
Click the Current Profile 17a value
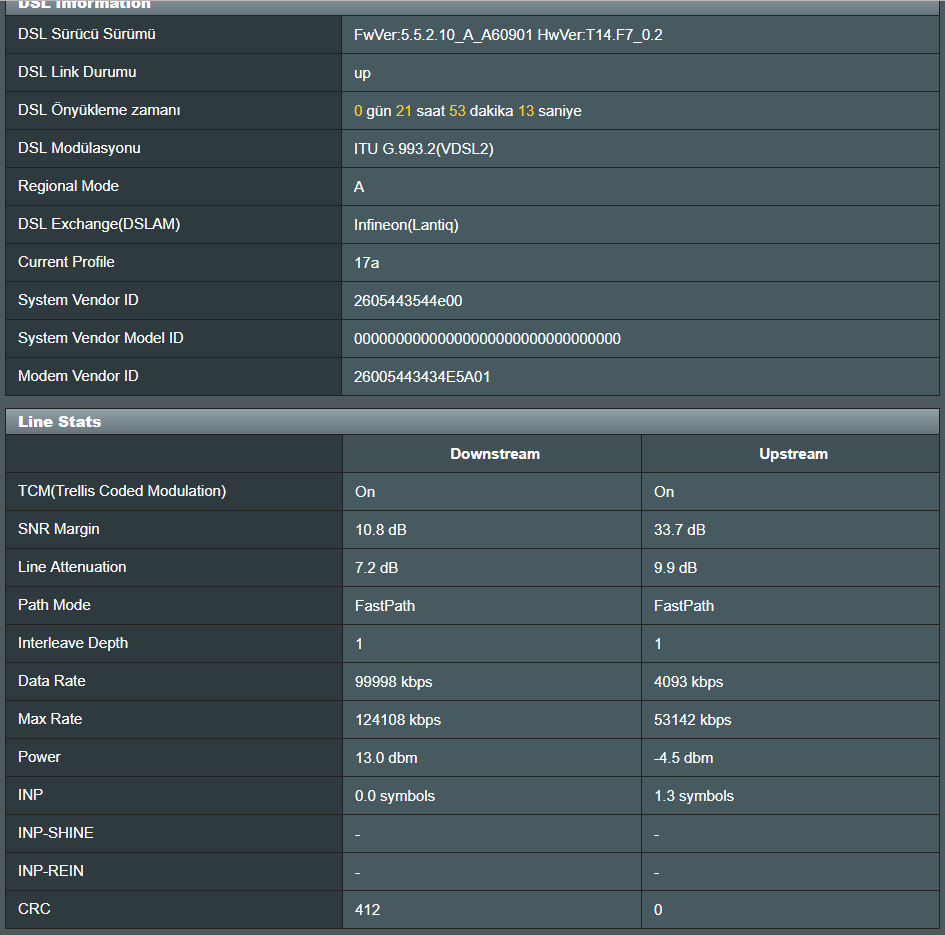366,263
